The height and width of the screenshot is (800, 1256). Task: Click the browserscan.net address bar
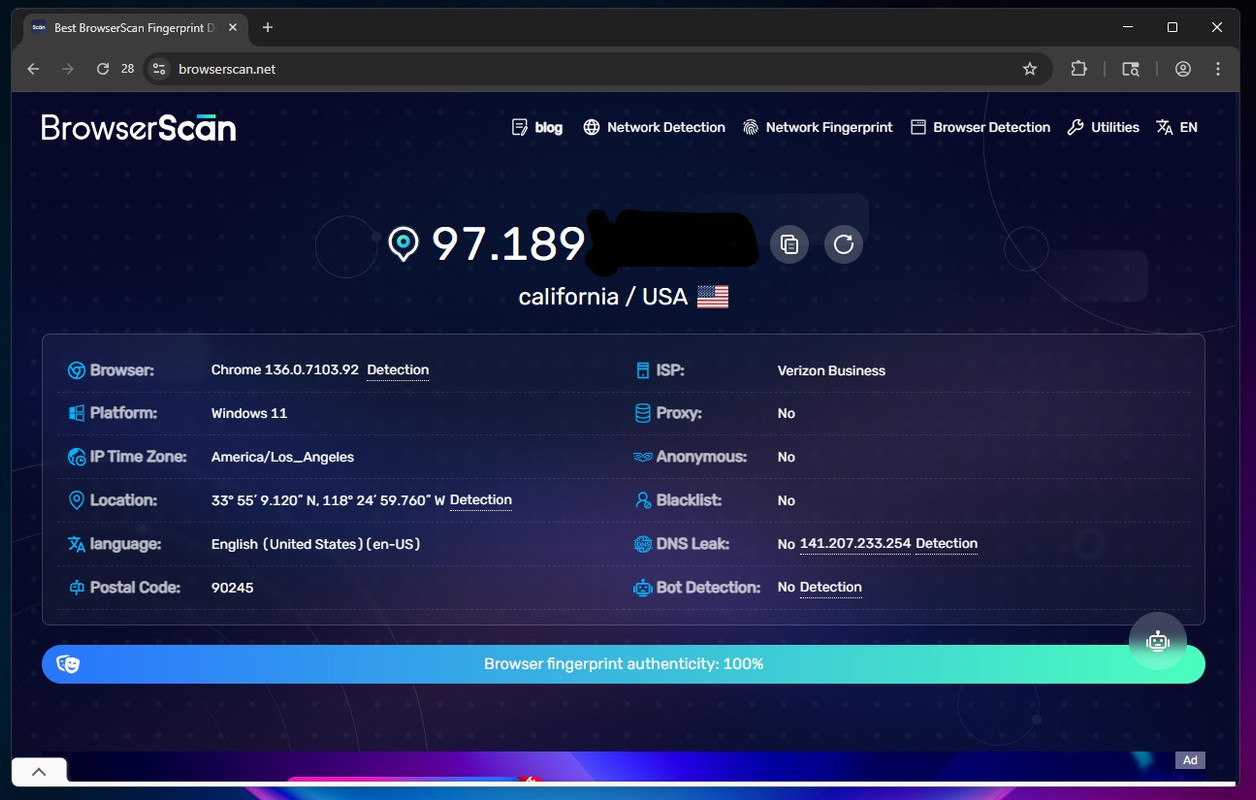pos(598,69)
